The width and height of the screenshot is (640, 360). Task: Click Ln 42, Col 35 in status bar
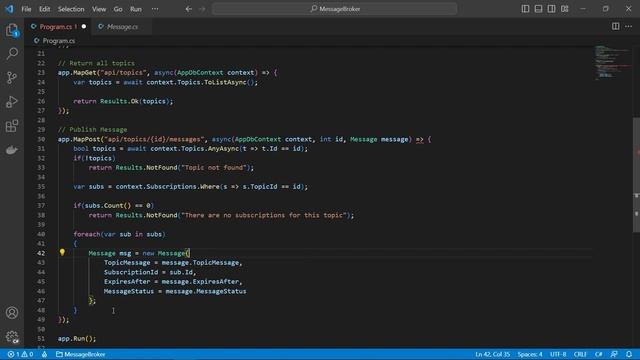click(493, 354)
